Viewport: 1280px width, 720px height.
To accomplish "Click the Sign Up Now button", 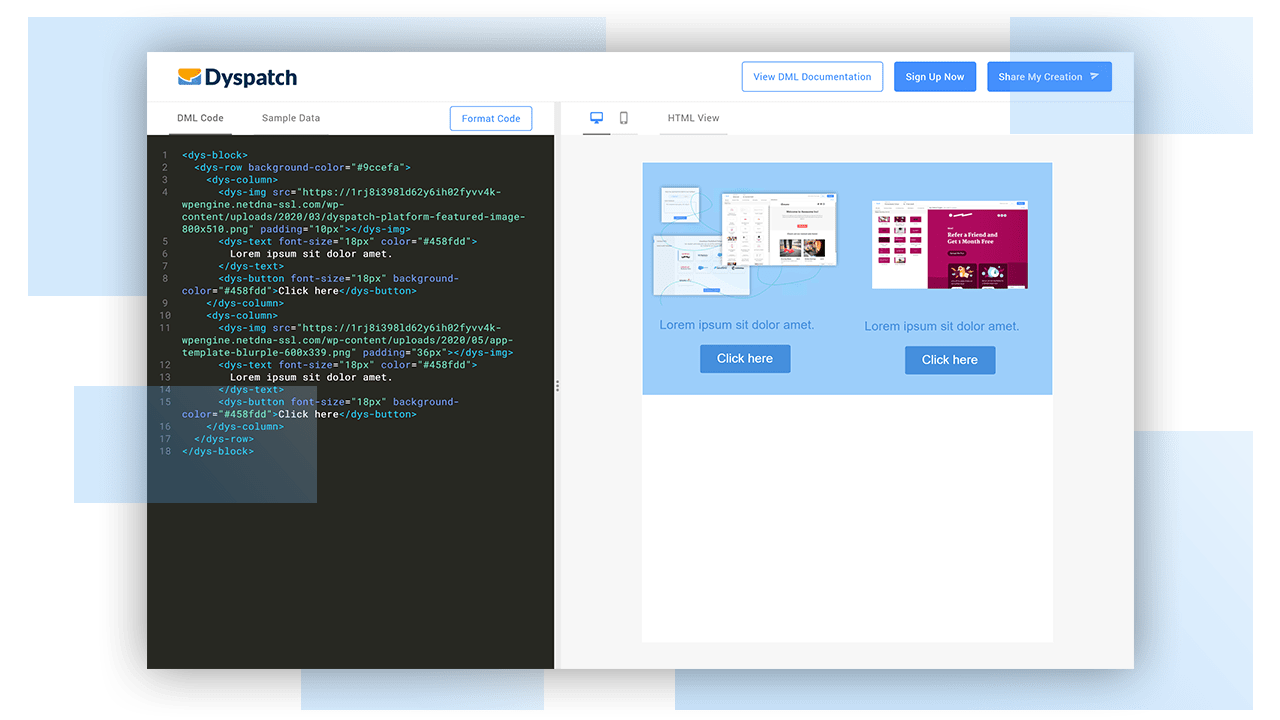I will [x=935, y=76].
